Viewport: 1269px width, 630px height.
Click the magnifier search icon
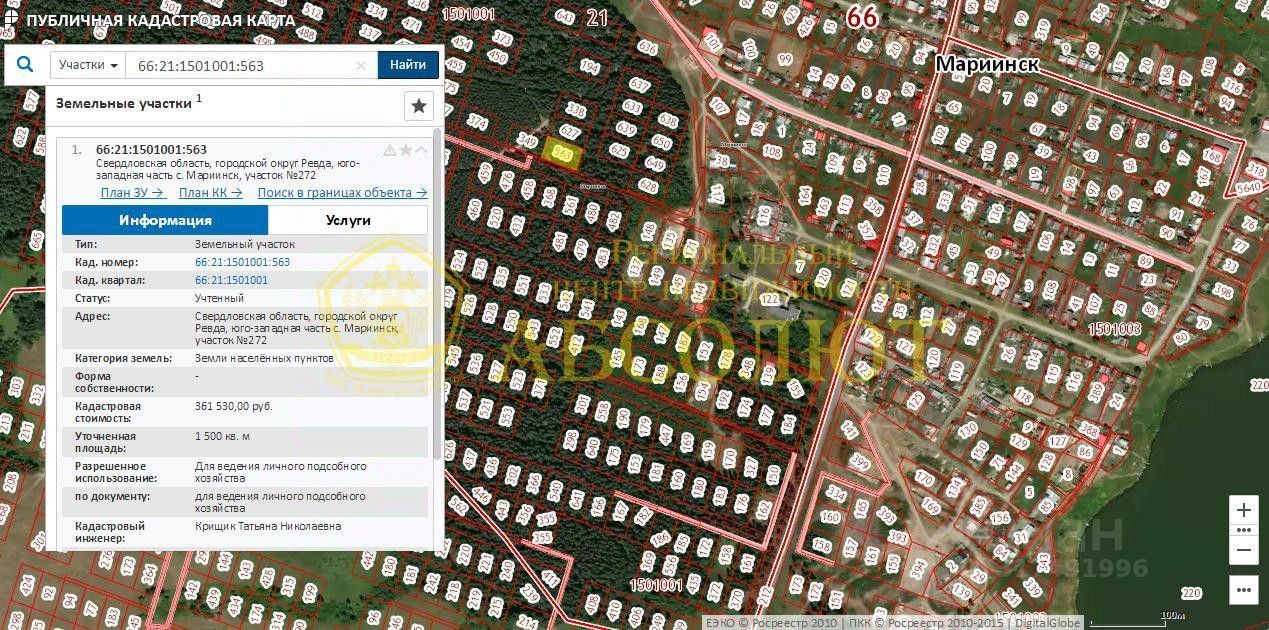point(25,65)
